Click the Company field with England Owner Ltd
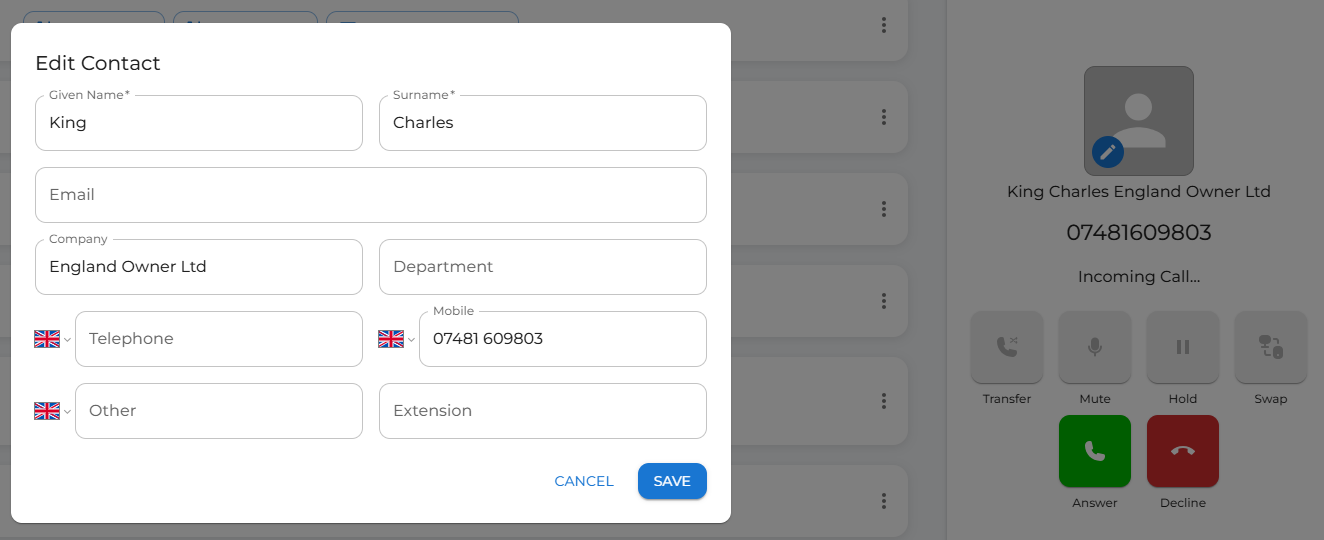The image size is (1324, 540). [198, 267]
